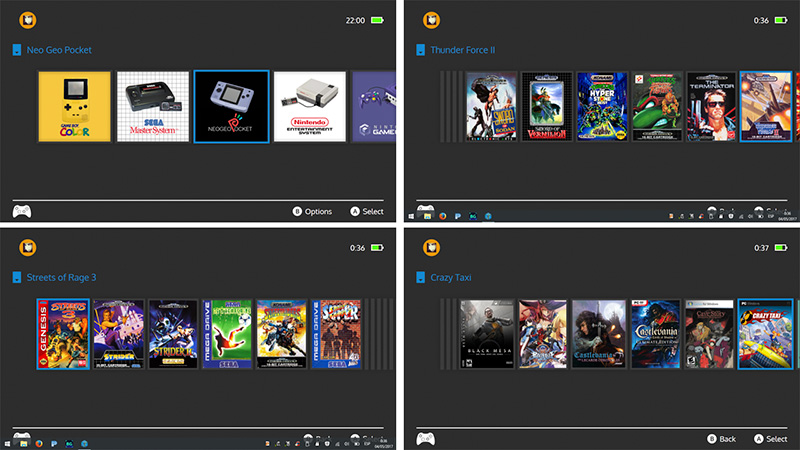Screen dimensions: 800x450
Task: Open the highlighted Crazy Taxi cover
Action: click(765, 334)
